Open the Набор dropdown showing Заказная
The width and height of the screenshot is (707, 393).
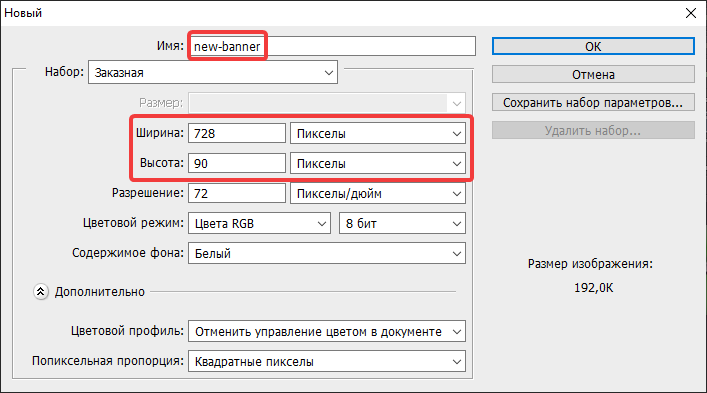(213, 72)
